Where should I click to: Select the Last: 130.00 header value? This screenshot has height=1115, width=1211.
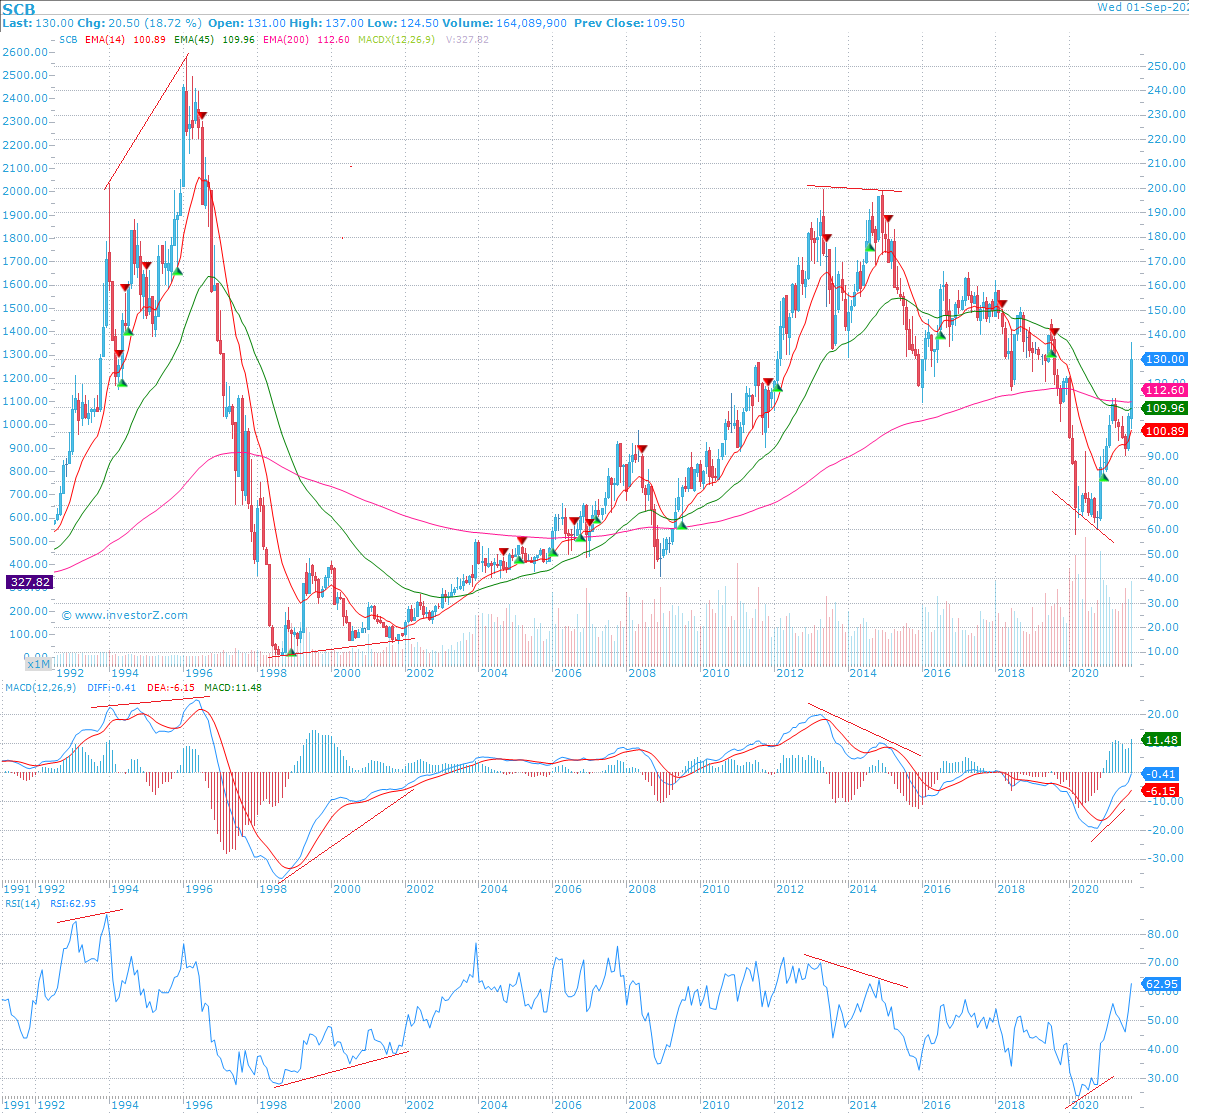point(38,23)
